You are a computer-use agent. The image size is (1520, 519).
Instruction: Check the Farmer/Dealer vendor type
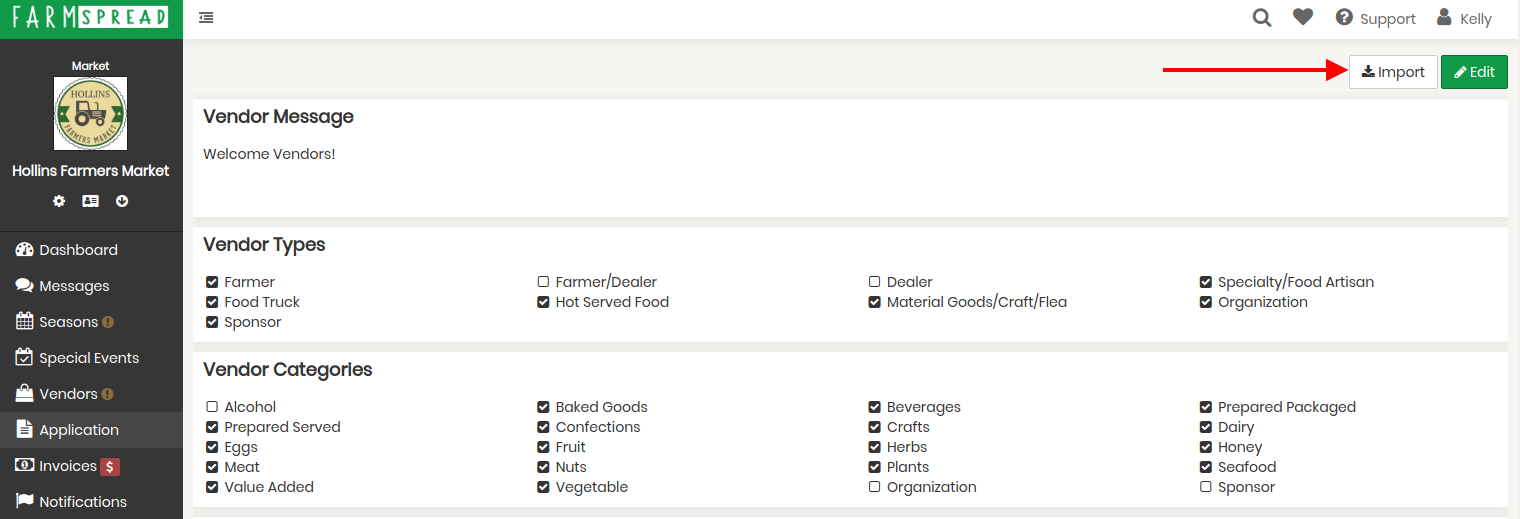[543, 282]
